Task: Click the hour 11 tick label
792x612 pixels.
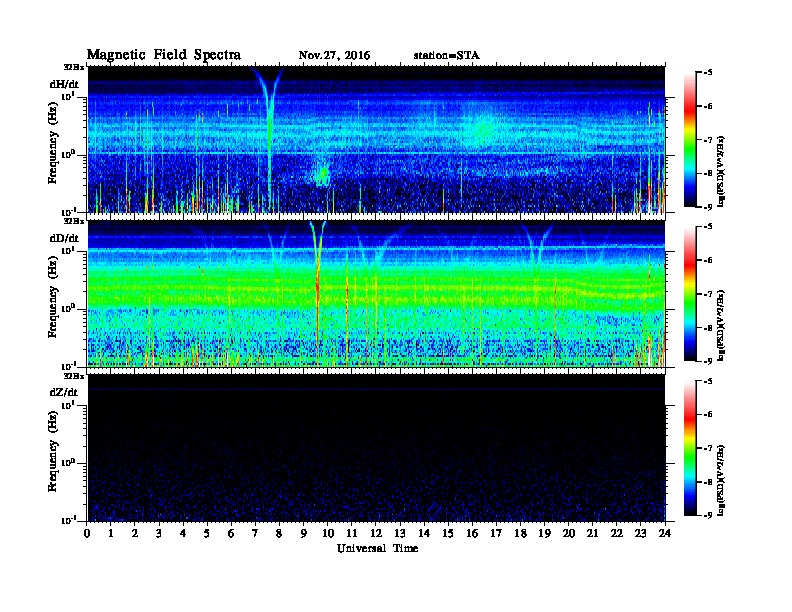Action: tap(352, 534)
